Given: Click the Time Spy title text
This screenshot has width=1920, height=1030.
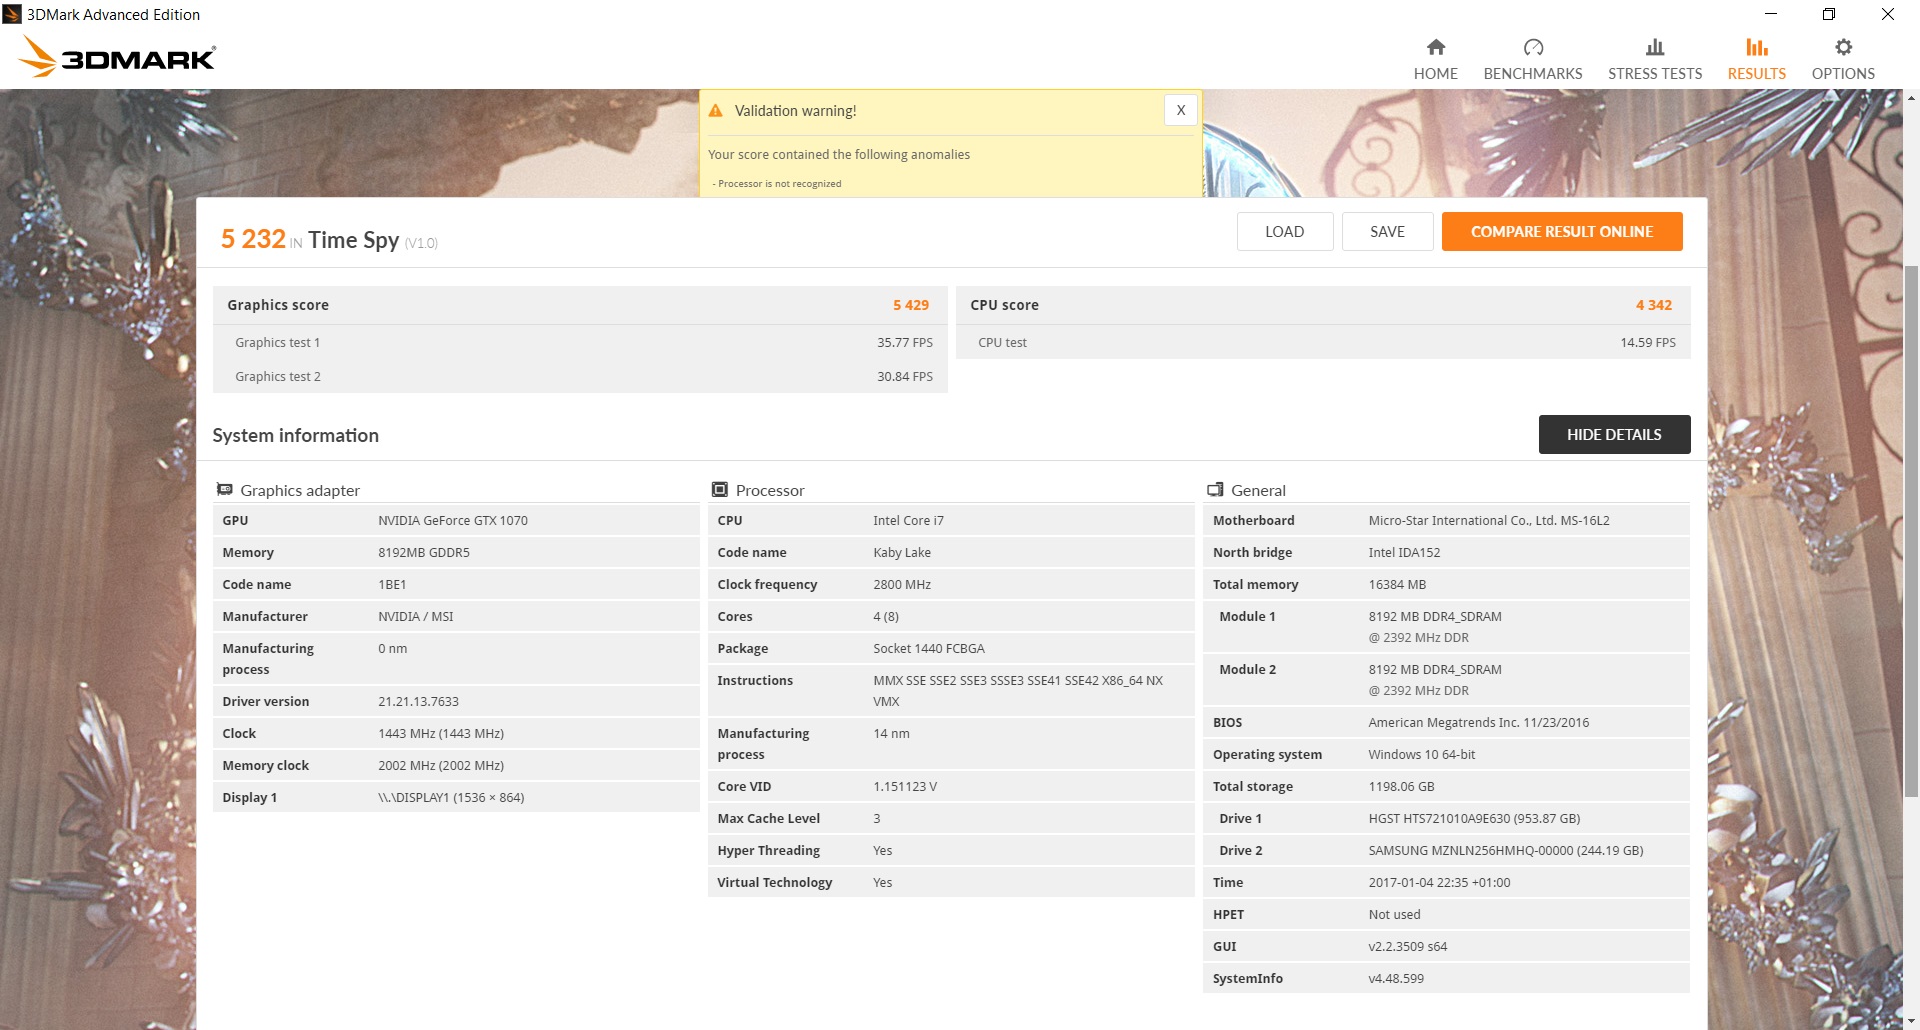Looking at the screenshot, I should pyautogui.click(x=353, y=240).
